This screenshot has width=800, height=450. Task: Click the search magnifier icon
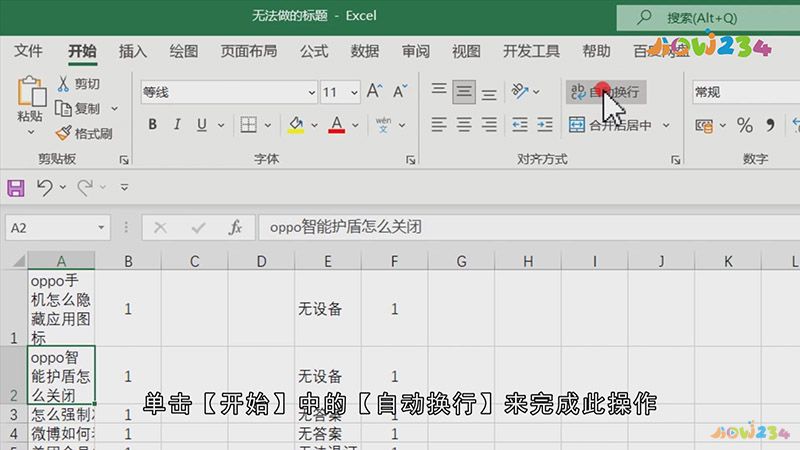tap(644, 18)
